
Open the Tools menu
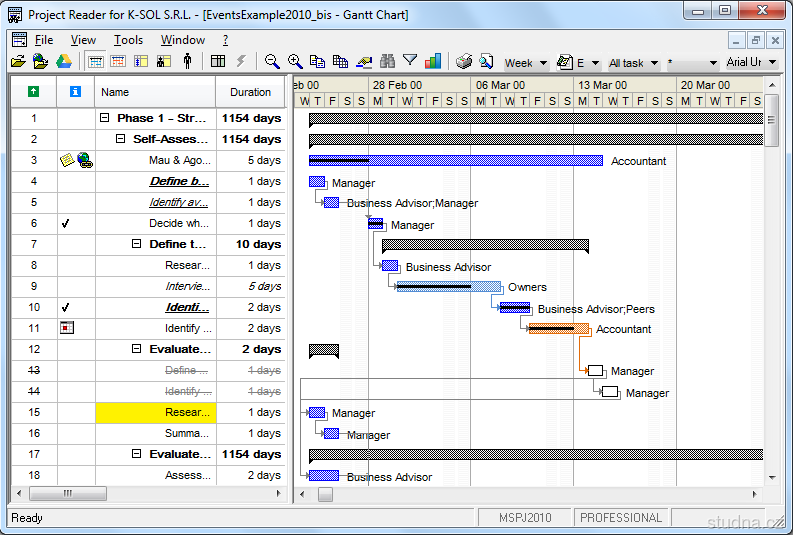coord(128,40)
